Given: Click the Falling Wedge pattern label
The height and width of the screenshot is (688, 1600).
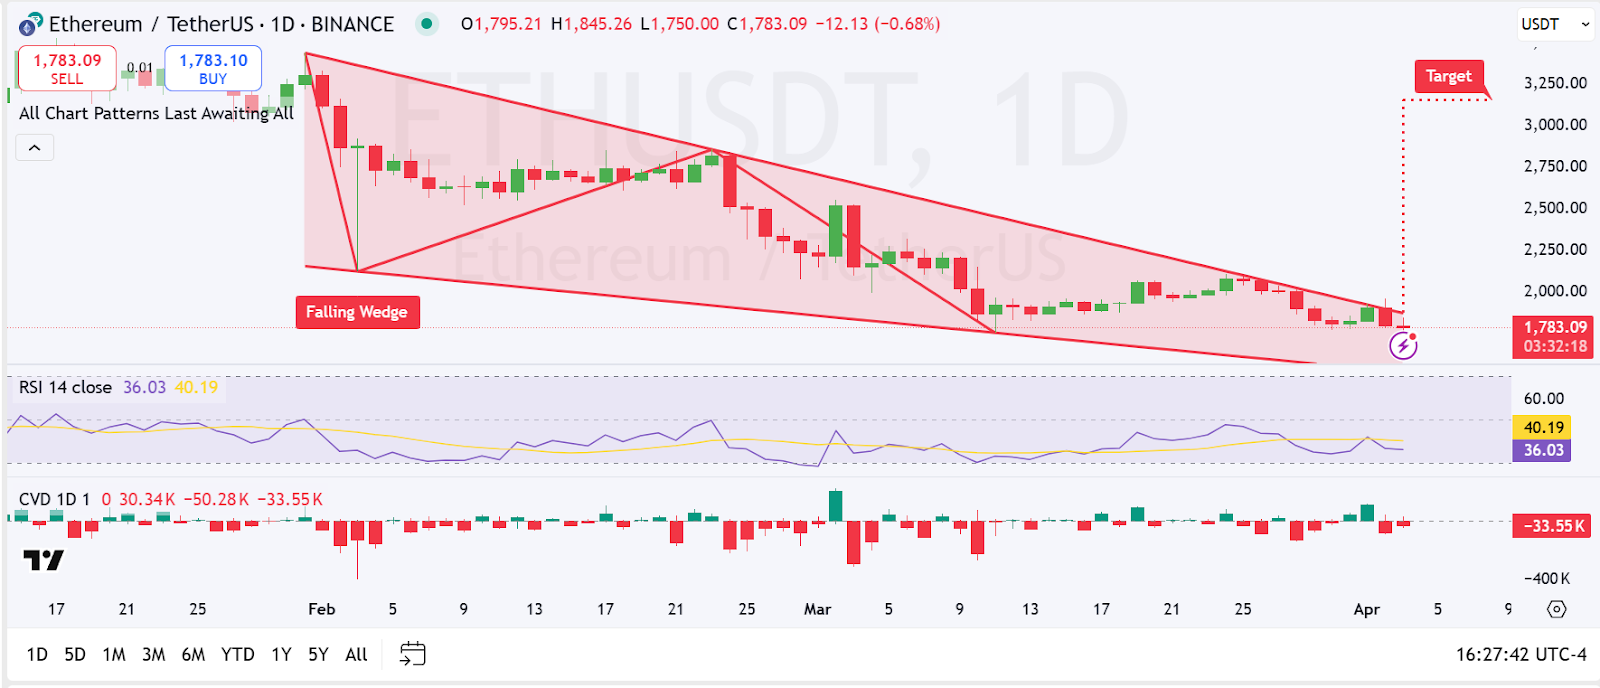Looking at the screenshot, I should [x=357, y=312].
